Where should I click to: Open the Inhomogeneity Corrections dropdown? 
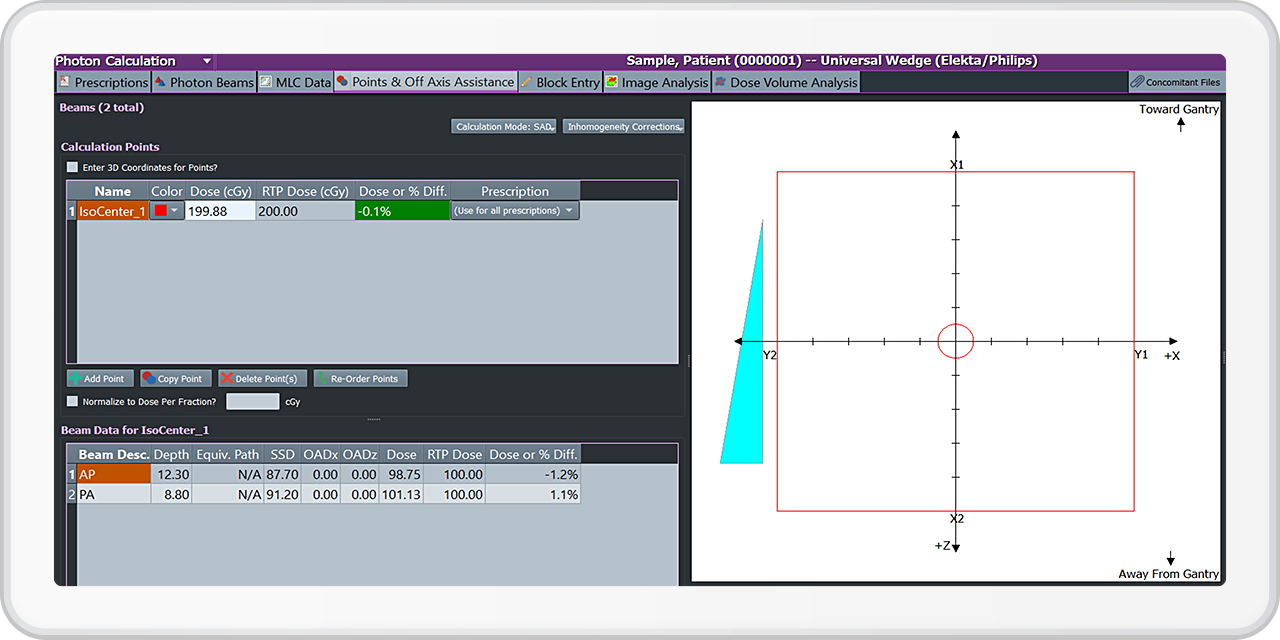coord(623,127)
